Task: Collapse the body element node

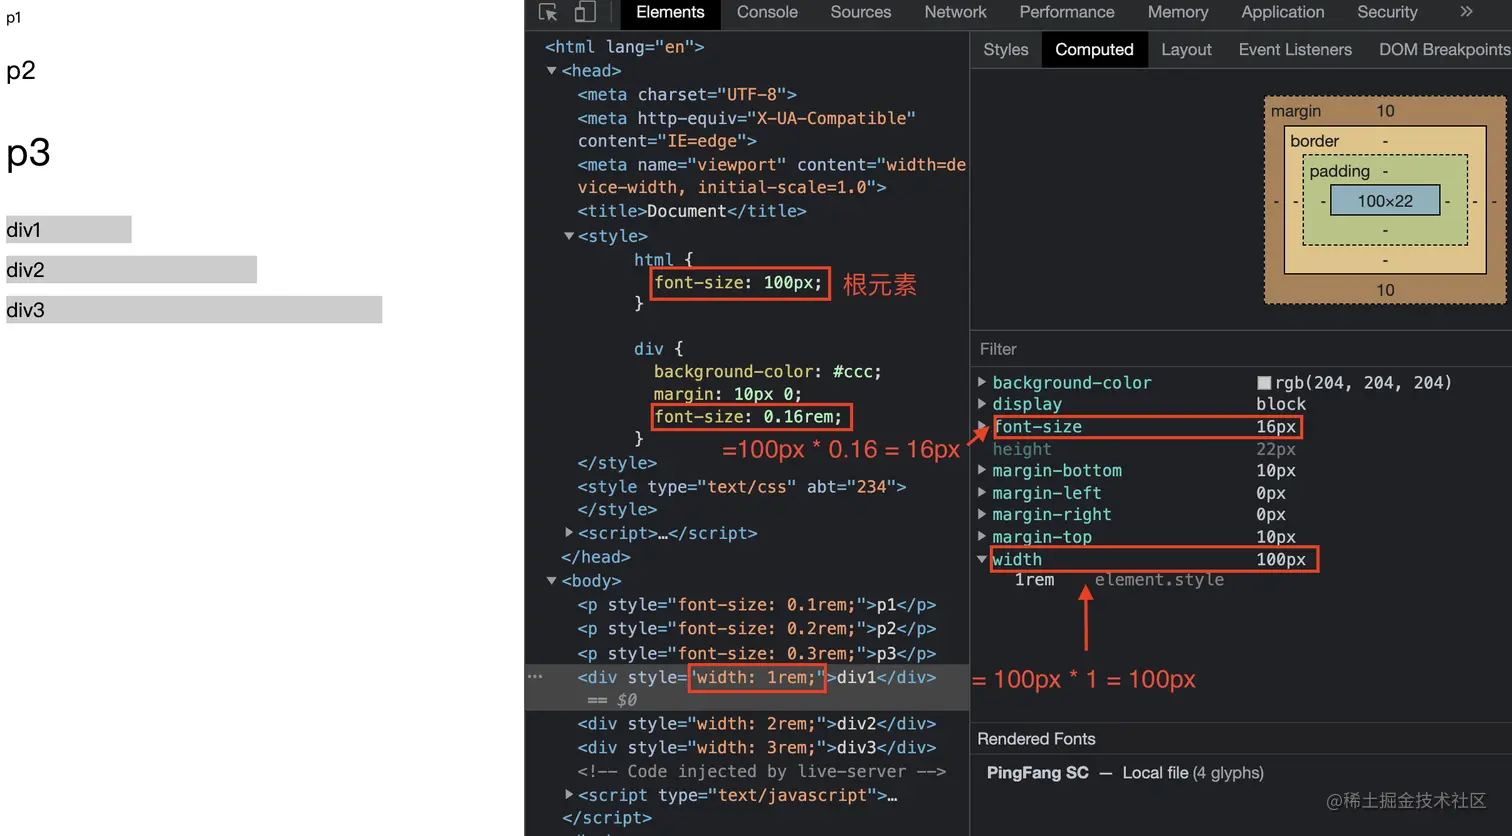Action: [551, 581]
